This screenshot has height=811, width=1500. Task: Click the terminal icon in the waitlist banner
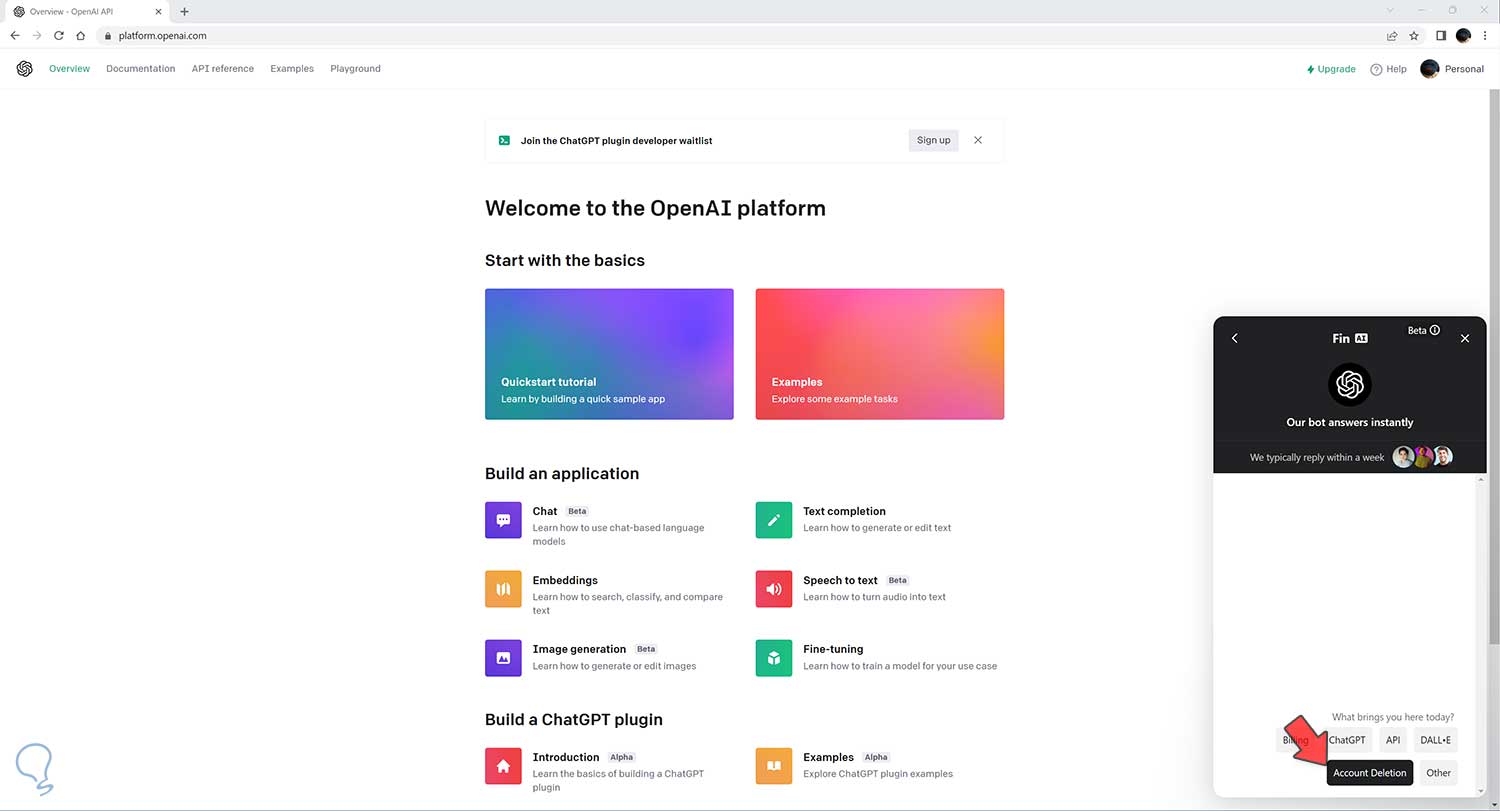point(505,141)
